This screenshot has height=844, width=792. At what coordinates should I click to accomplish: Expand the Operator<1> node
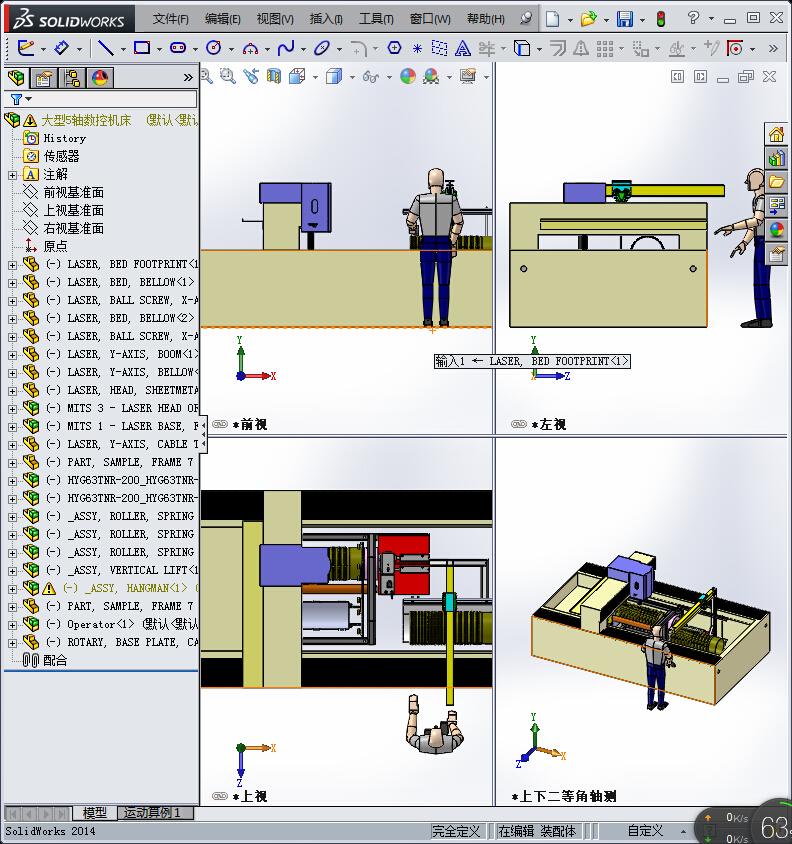[12, 625]
